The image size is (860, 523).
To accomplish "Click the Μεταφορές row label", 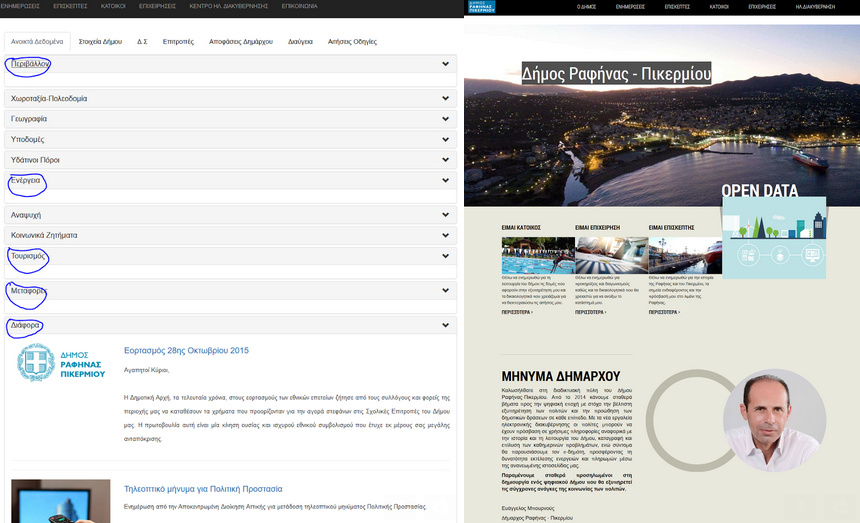I will (27, 291).
